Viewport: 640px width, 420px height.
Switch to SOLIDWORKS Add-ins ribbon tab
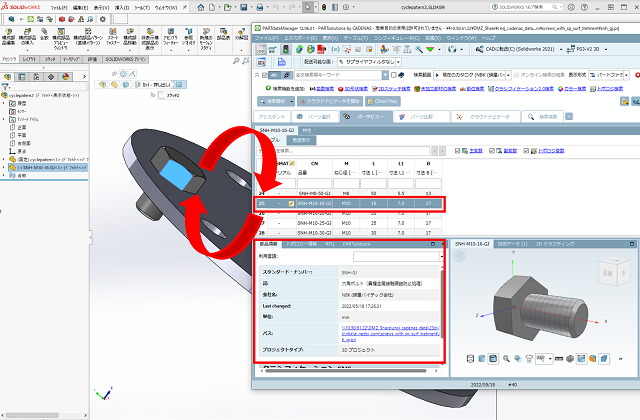[x=125, y=59]
